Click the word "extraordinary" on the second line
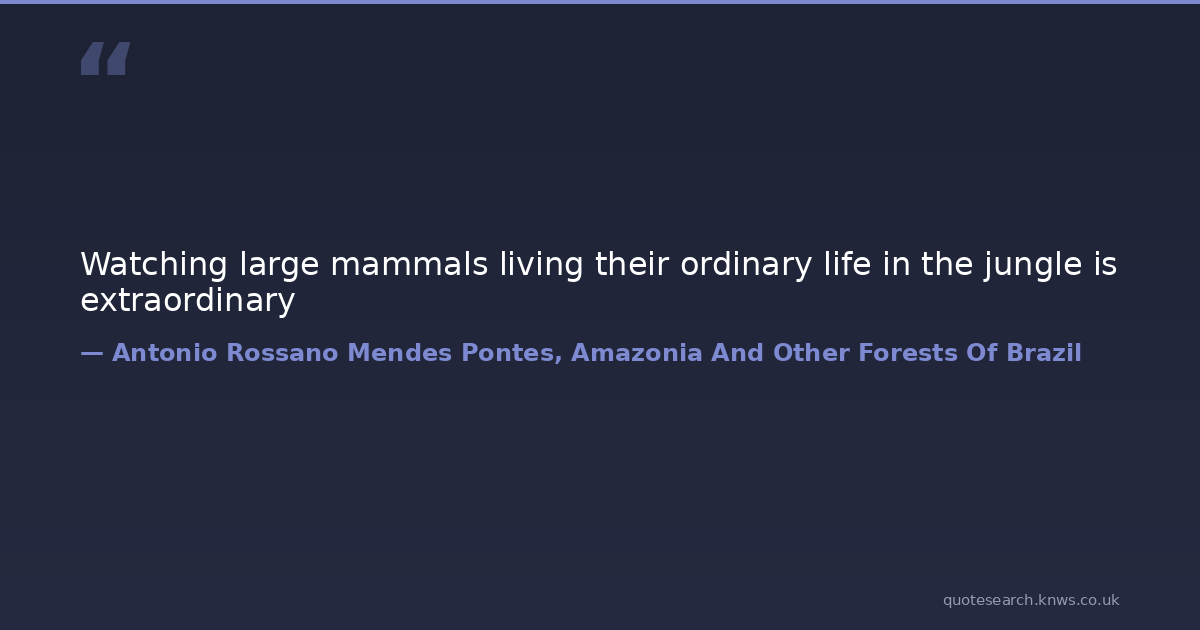This screenshot has width=1200, height=630. (x=187, y=301)
